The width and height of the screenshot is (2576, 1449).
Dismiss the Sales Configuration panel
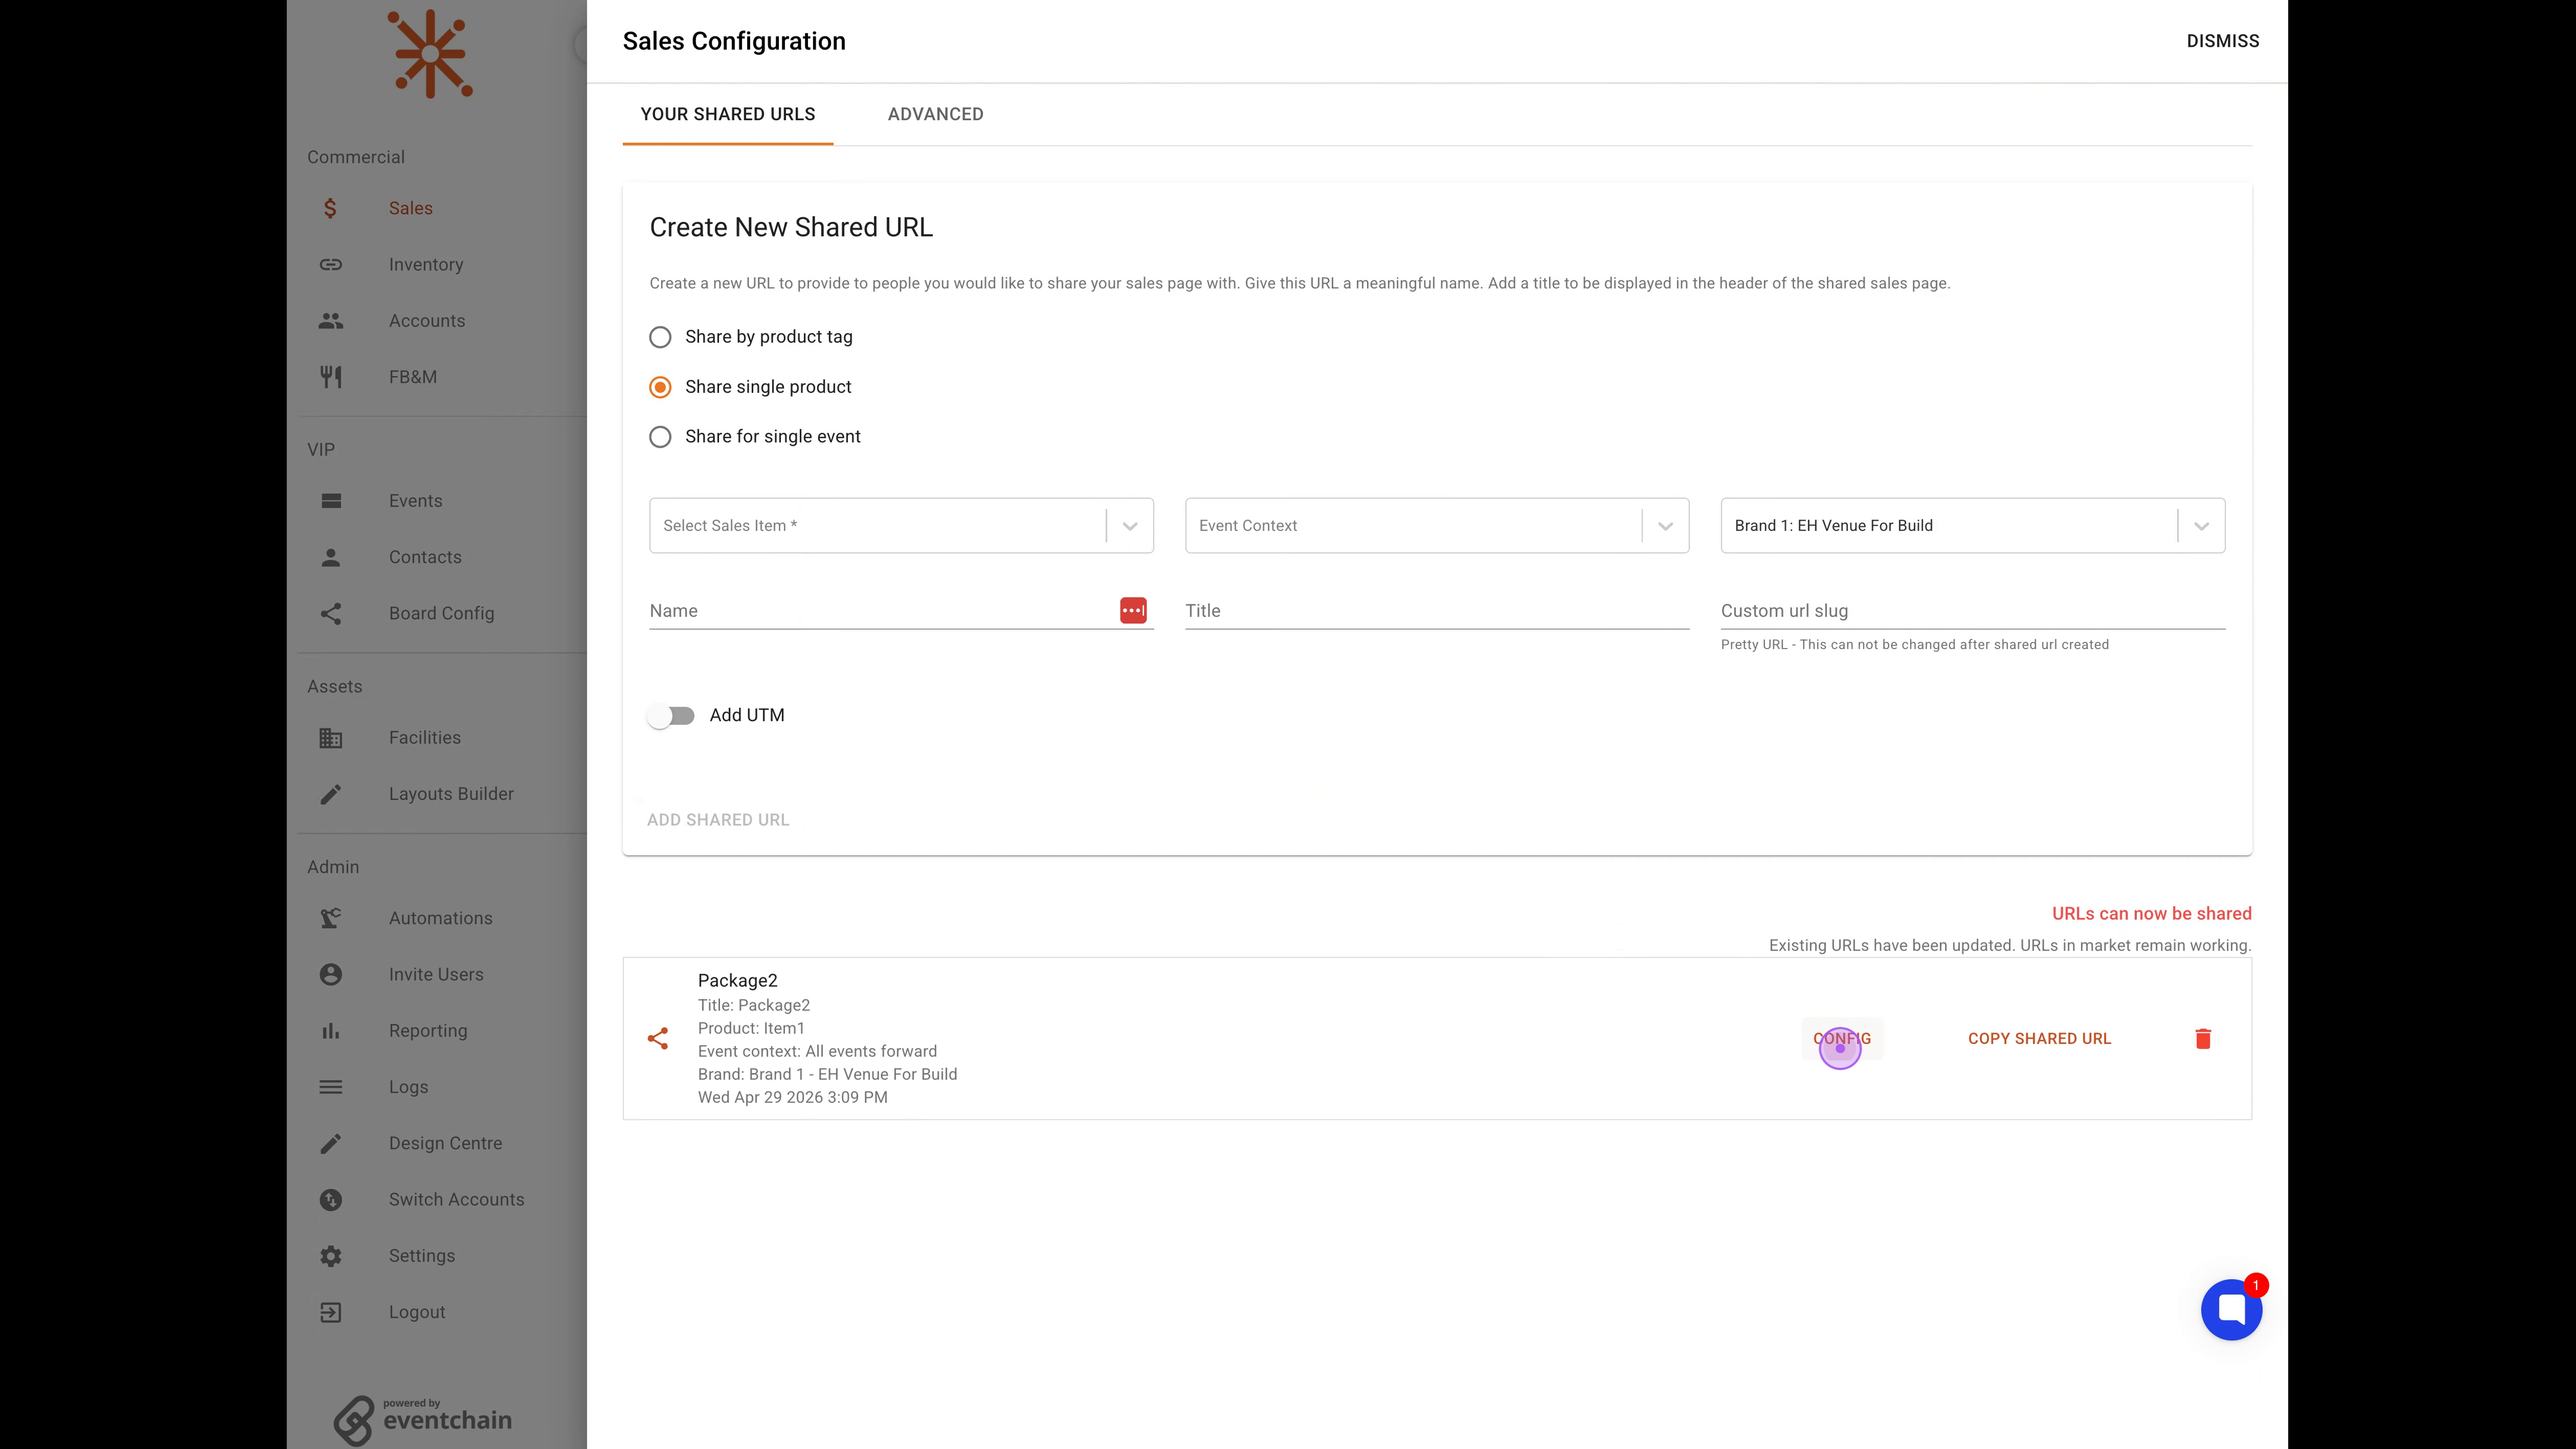click(2222, 41)
